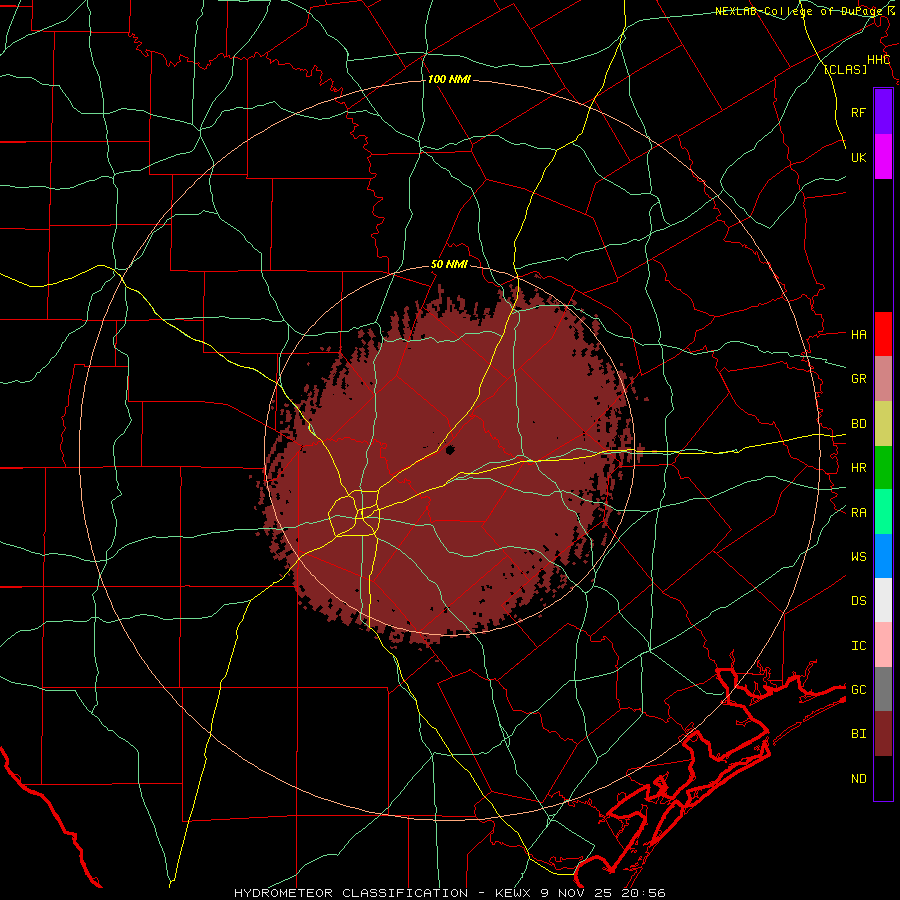Pick the HR green legend swatch
This screenshot has width=900, height=900.
tap(883, 468)
